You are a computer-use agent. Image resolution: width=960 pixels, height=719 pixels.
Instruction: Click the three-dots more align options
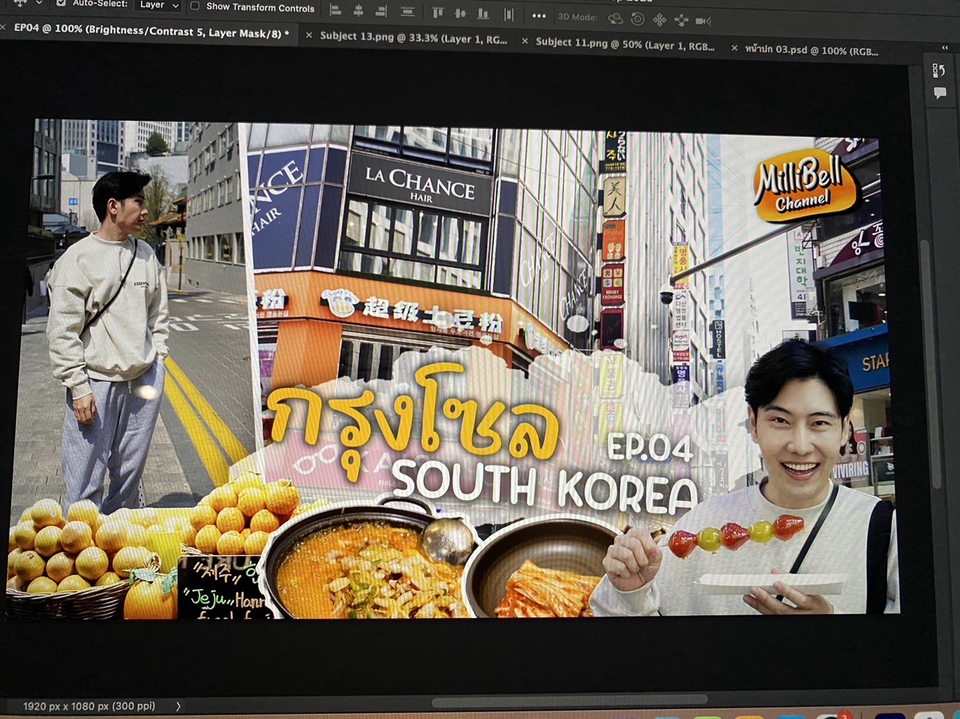pyautogui.click(x=539, y=15)
